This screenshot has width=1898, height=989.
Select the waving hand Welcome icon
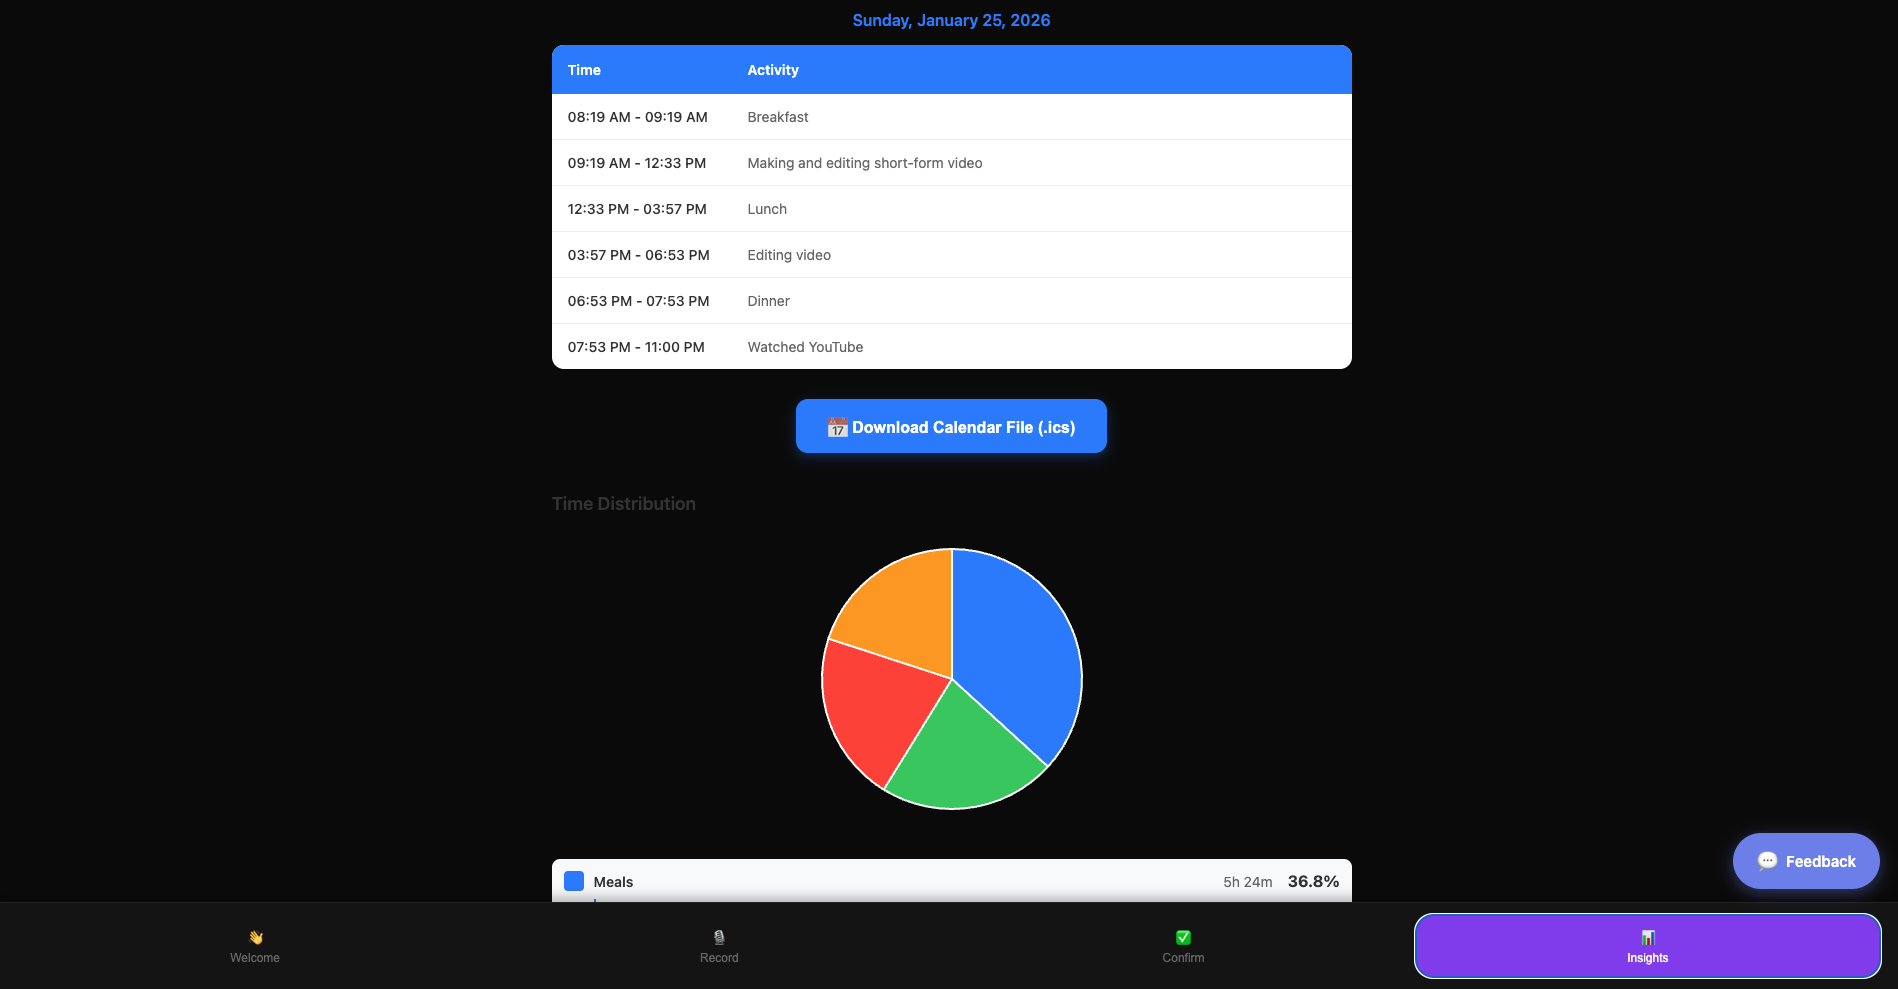tap(256, 937)
